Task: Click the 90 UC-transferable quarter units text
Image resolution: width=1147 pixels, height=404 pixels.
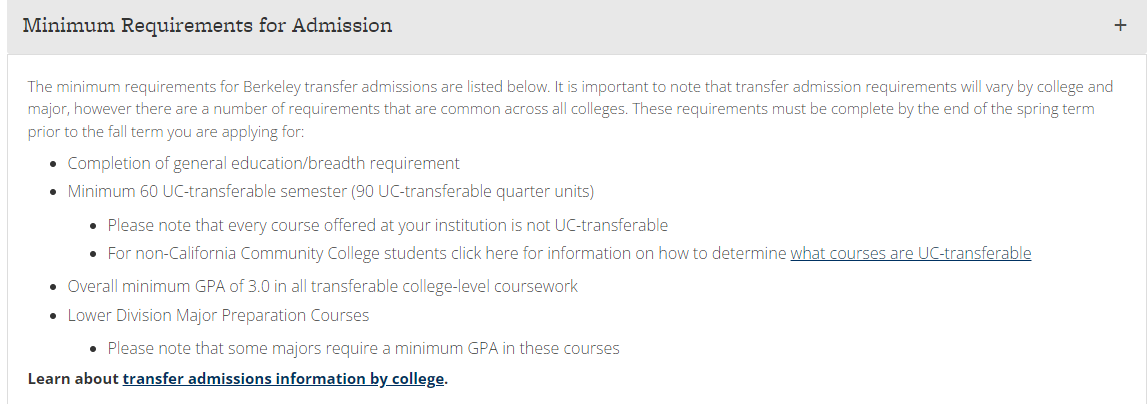Action: (472, 192)
